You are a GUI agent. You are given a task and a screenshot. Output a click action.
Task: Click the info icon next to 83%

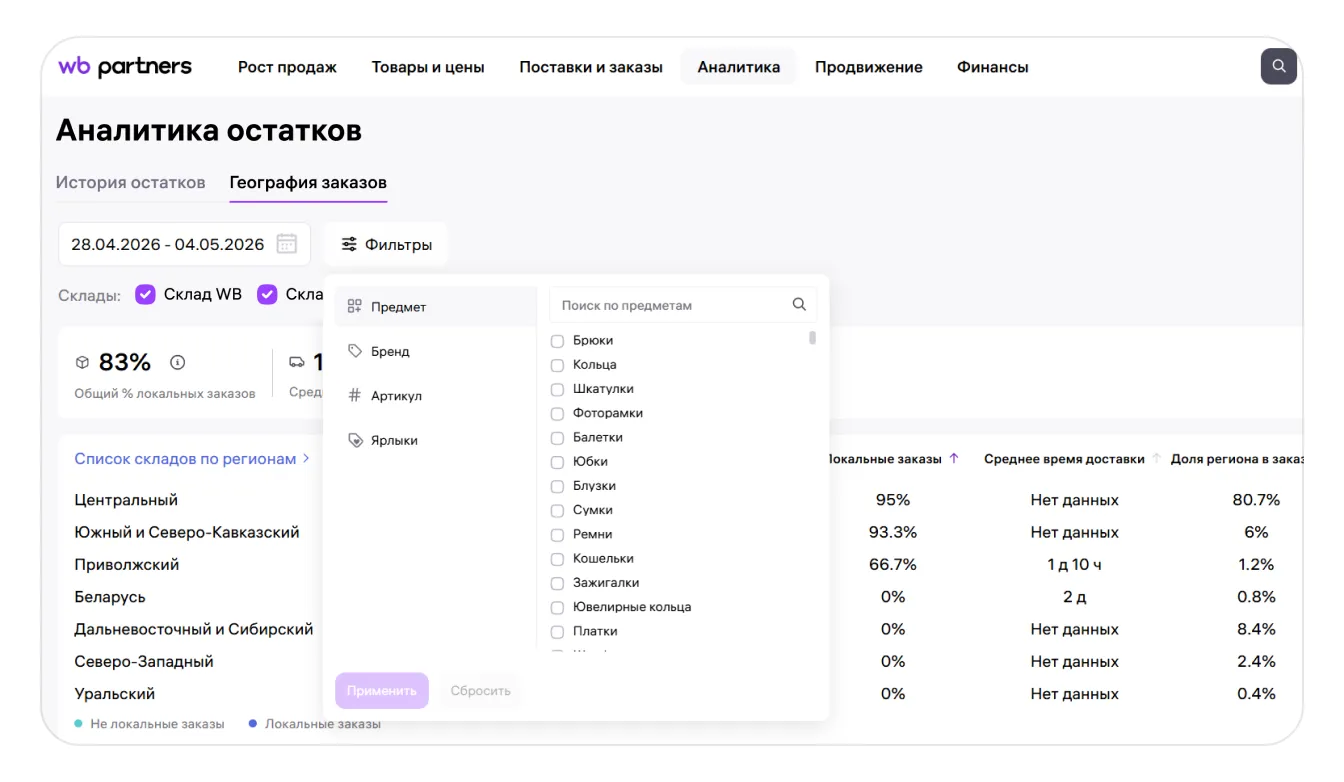click(178, 362)
